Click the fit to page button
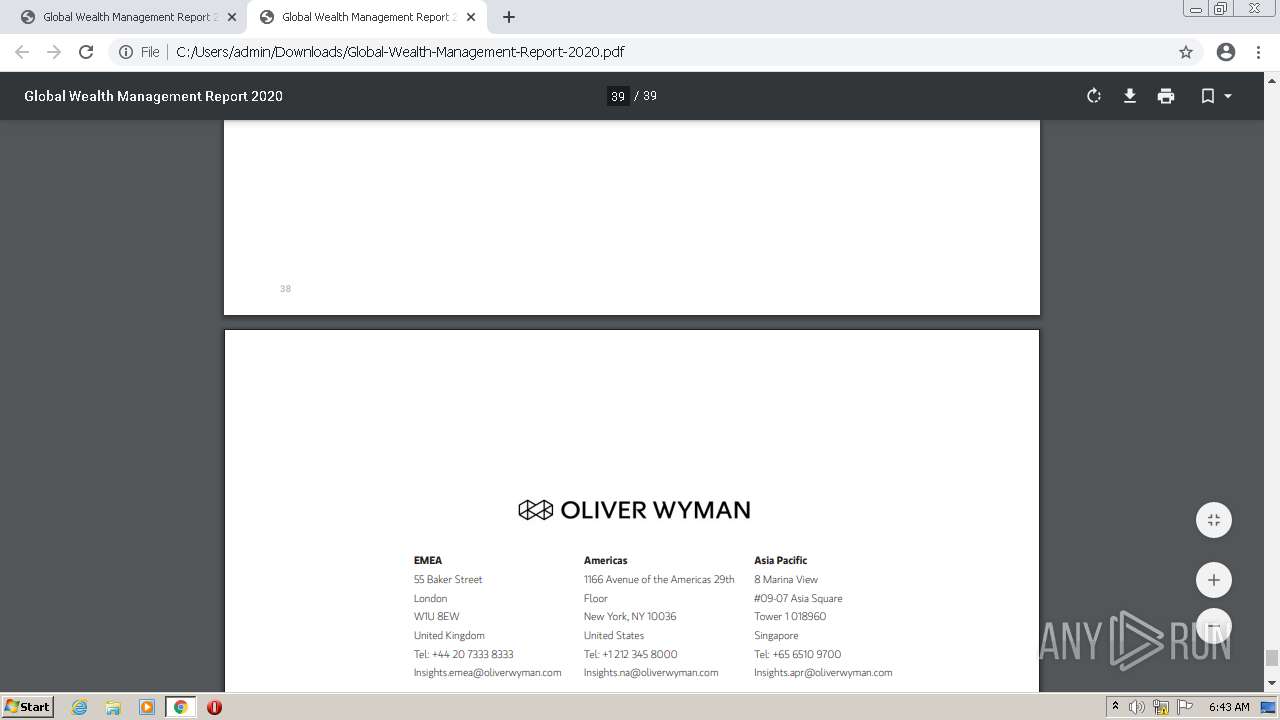The image size is (1280, 720). click(1214, 520)
